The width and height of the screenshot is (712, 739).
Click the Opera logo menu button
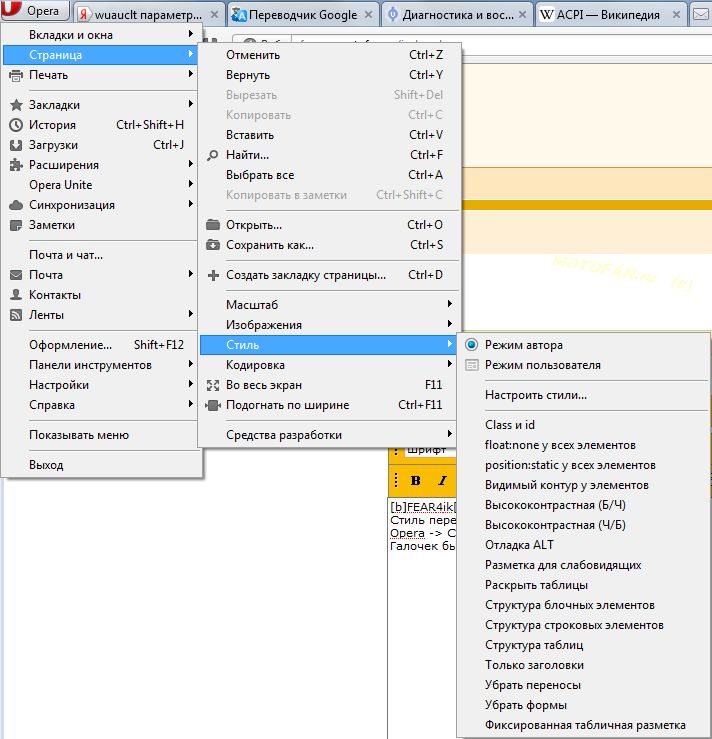coord(34,10)
